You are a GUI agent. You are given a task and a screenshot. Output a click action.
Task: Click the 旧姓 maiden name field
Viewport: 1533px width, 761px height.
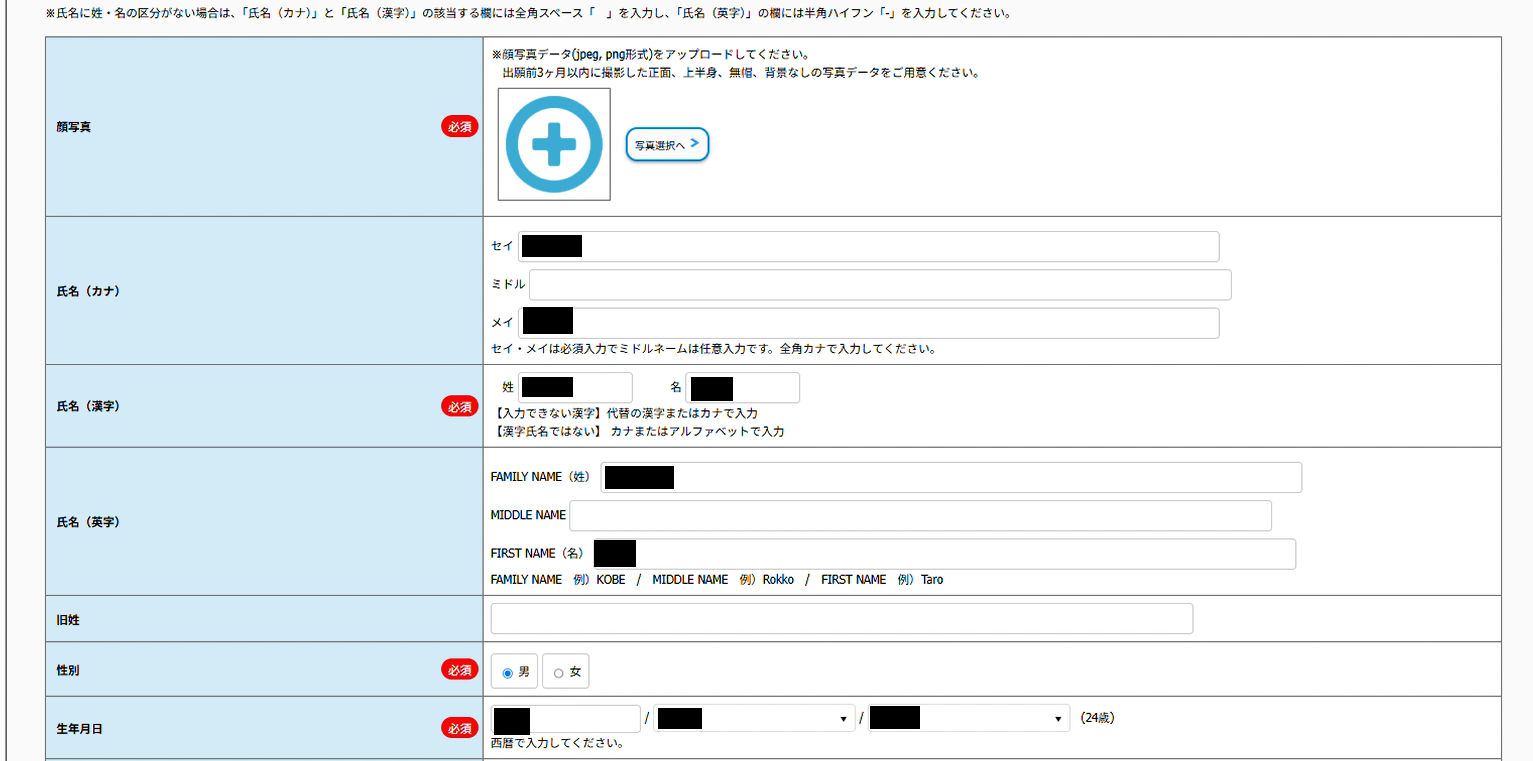pyautogui.click(x=841, y=619)
